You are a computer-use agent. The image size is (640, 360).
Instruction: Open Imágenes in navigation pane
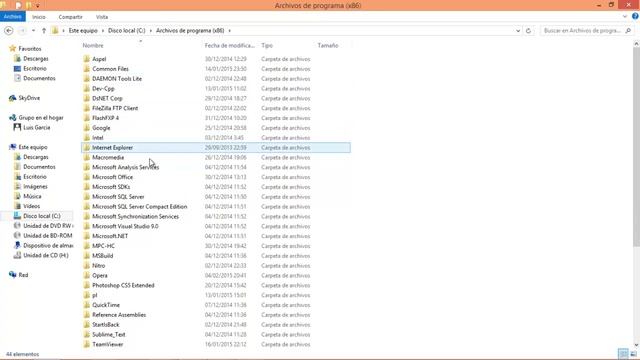[x=35, y=186]
